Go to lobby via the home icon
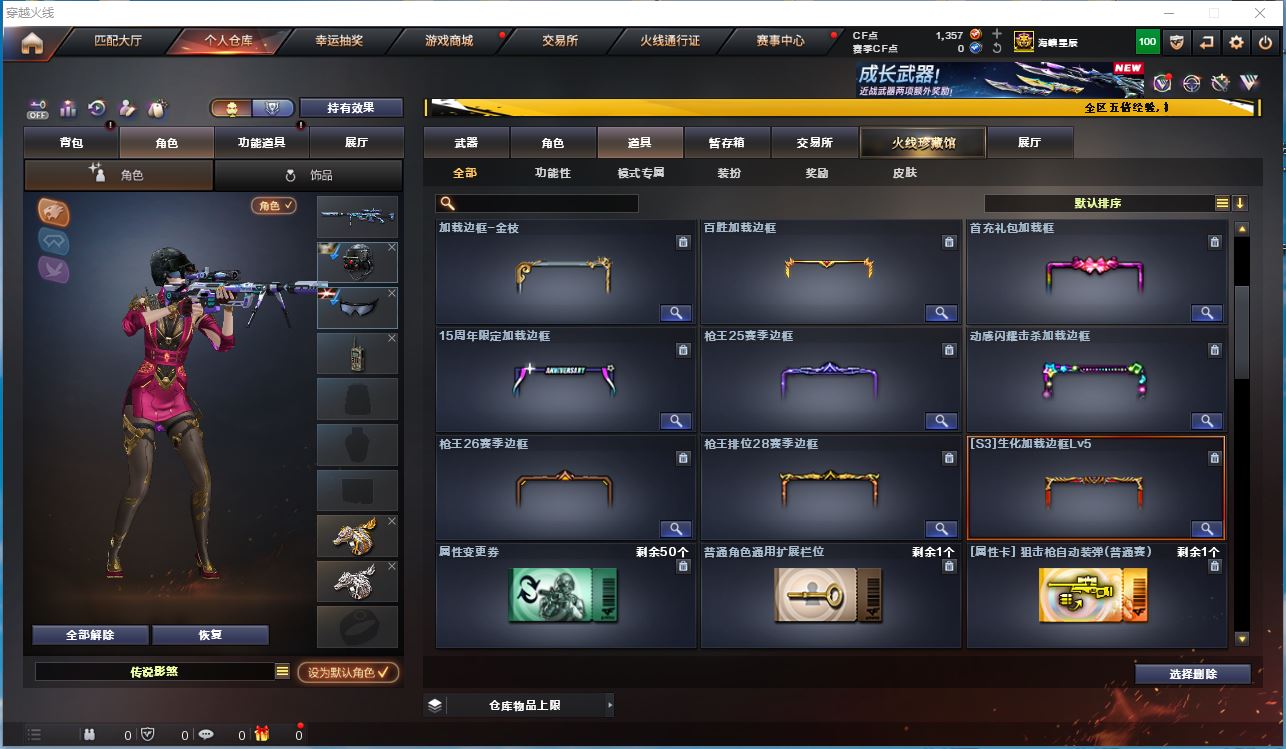The height and width of the screenshot is (749, 1286). tap(32, 42)
